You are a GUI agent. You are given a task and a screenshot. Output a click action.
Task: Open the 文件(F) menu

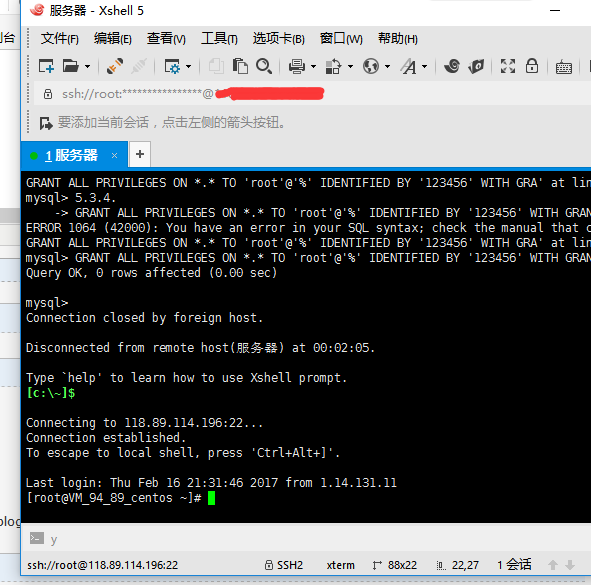point(60,38)
